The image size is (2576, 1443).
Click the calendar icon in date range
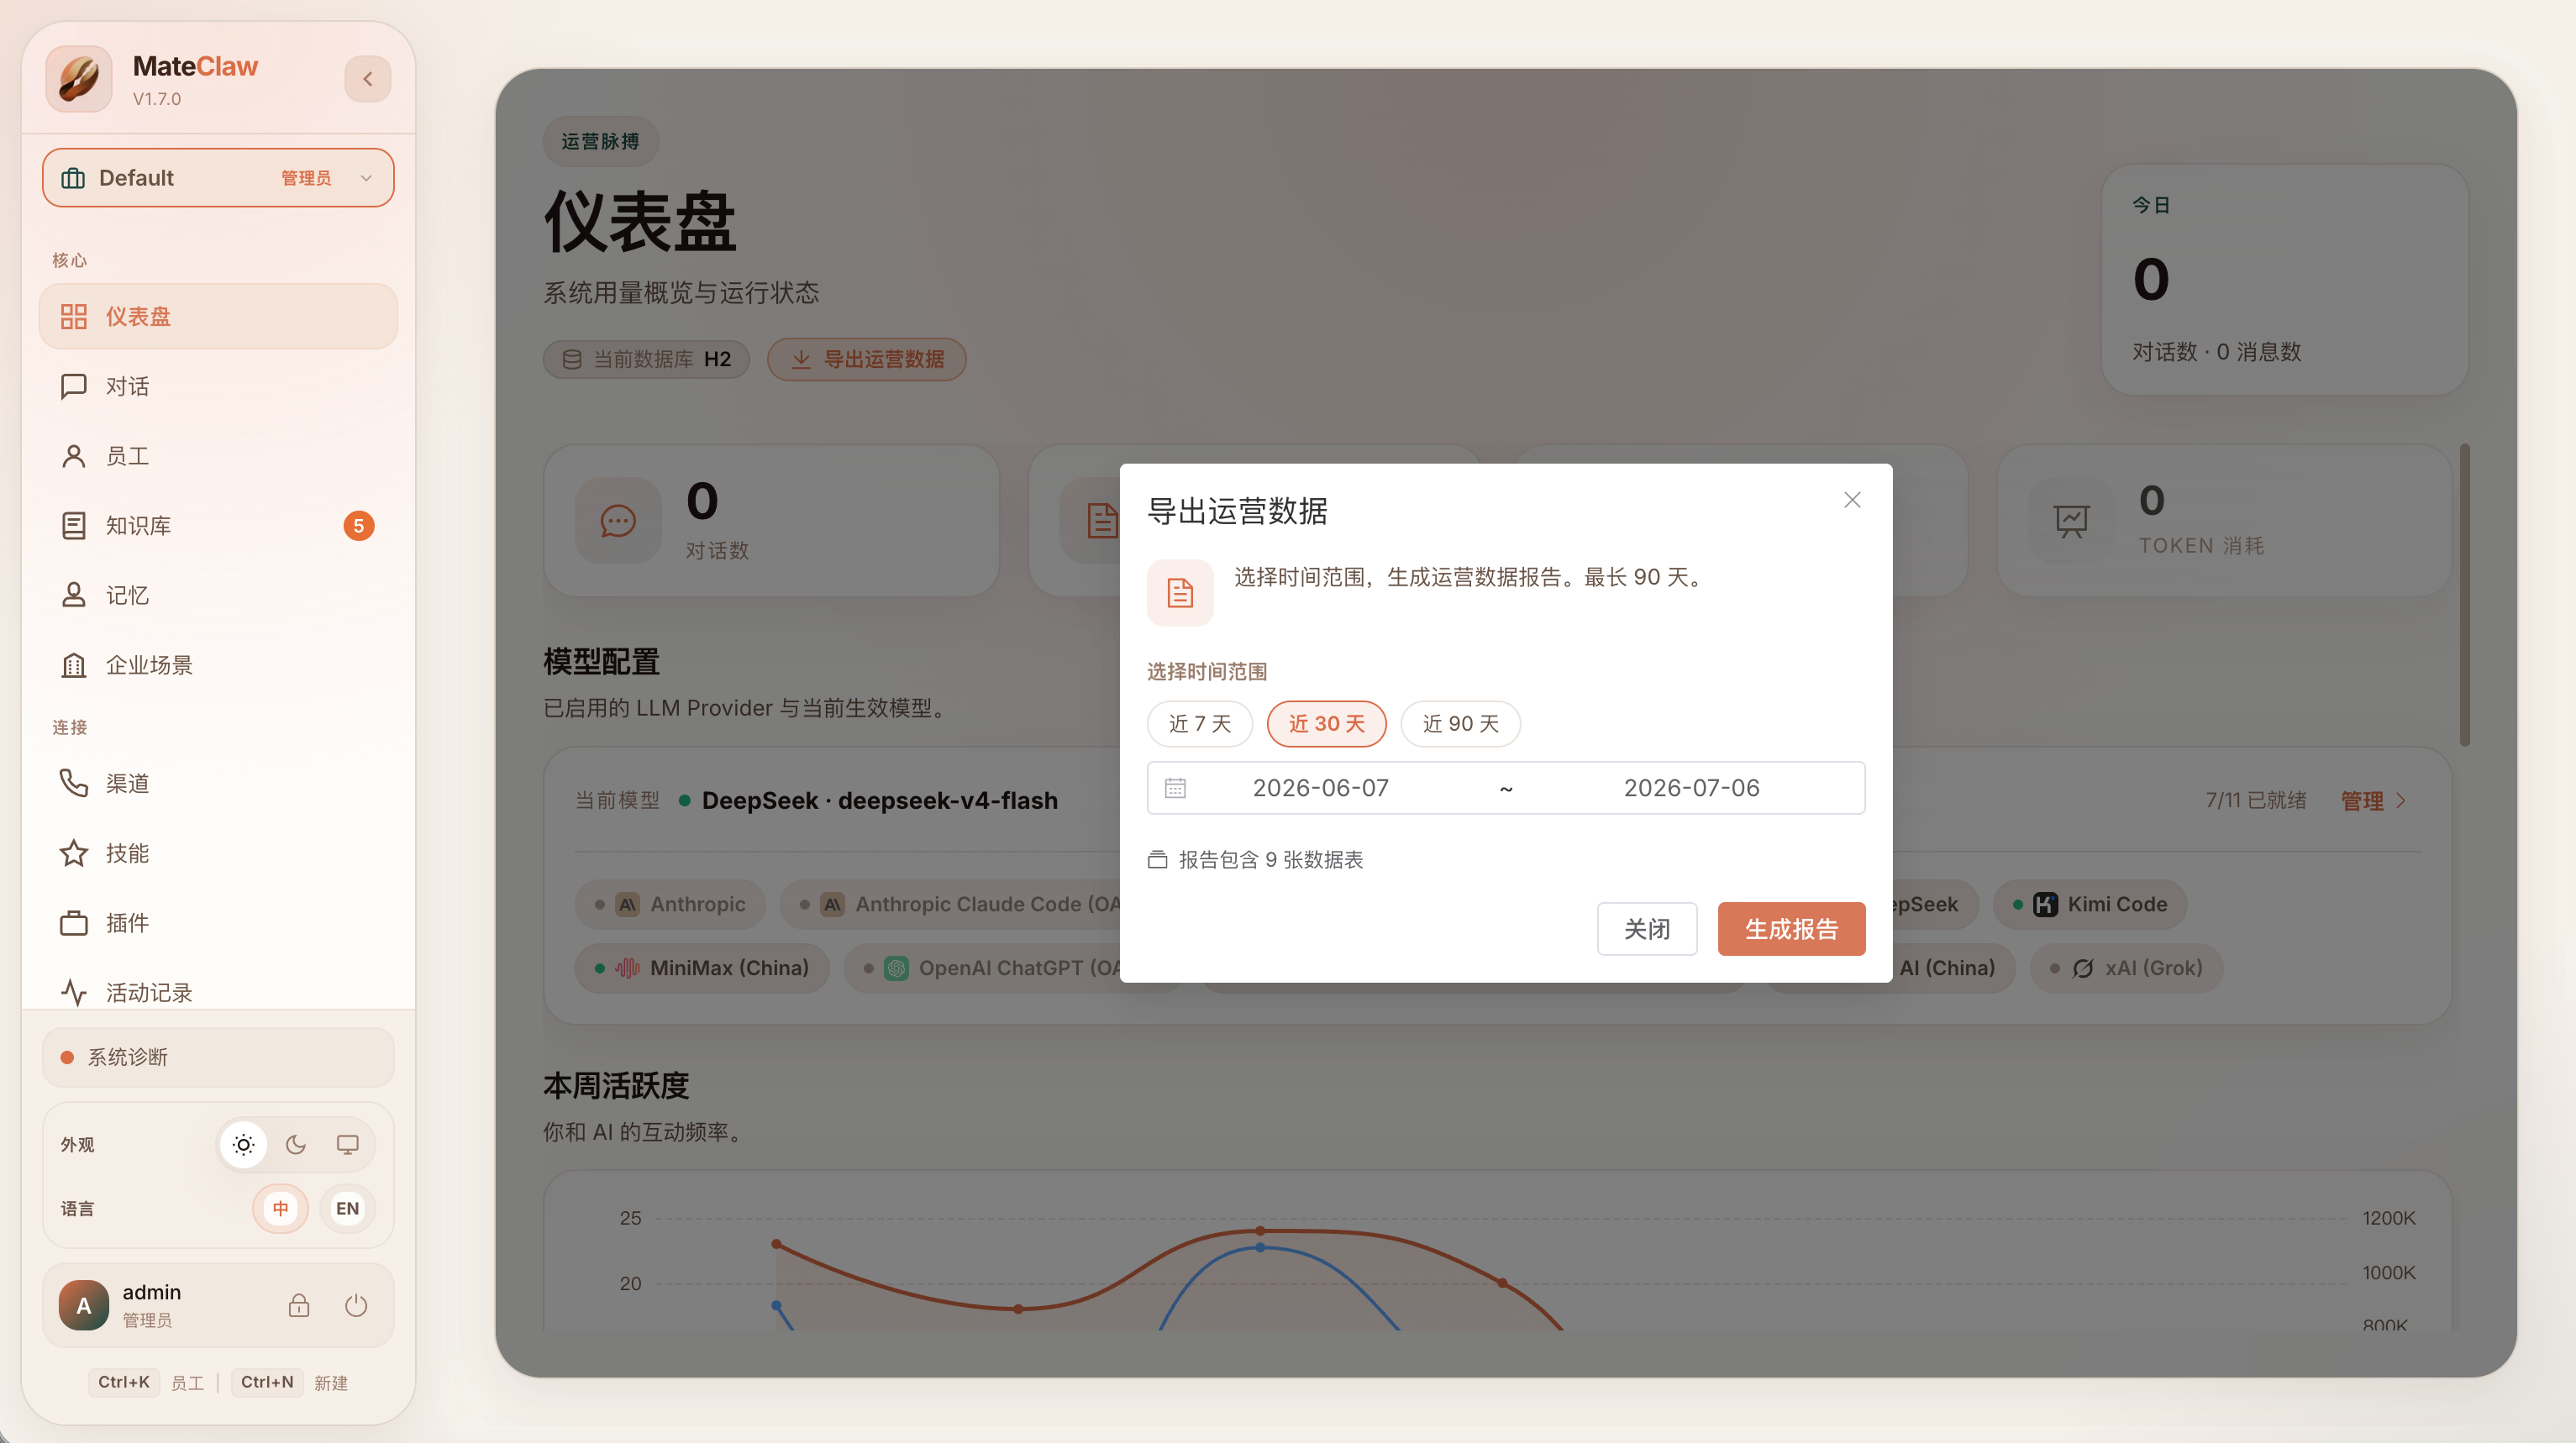1175,788
